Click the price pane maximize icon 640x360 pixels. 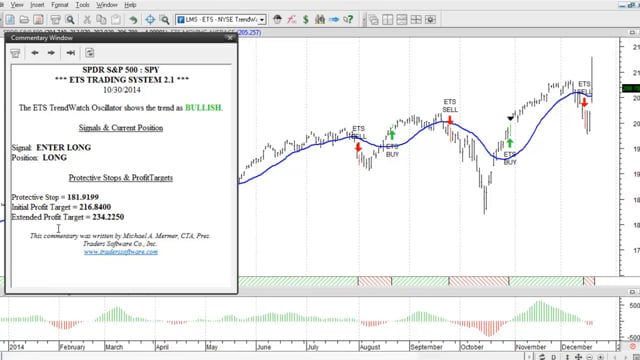coord(632,32)
